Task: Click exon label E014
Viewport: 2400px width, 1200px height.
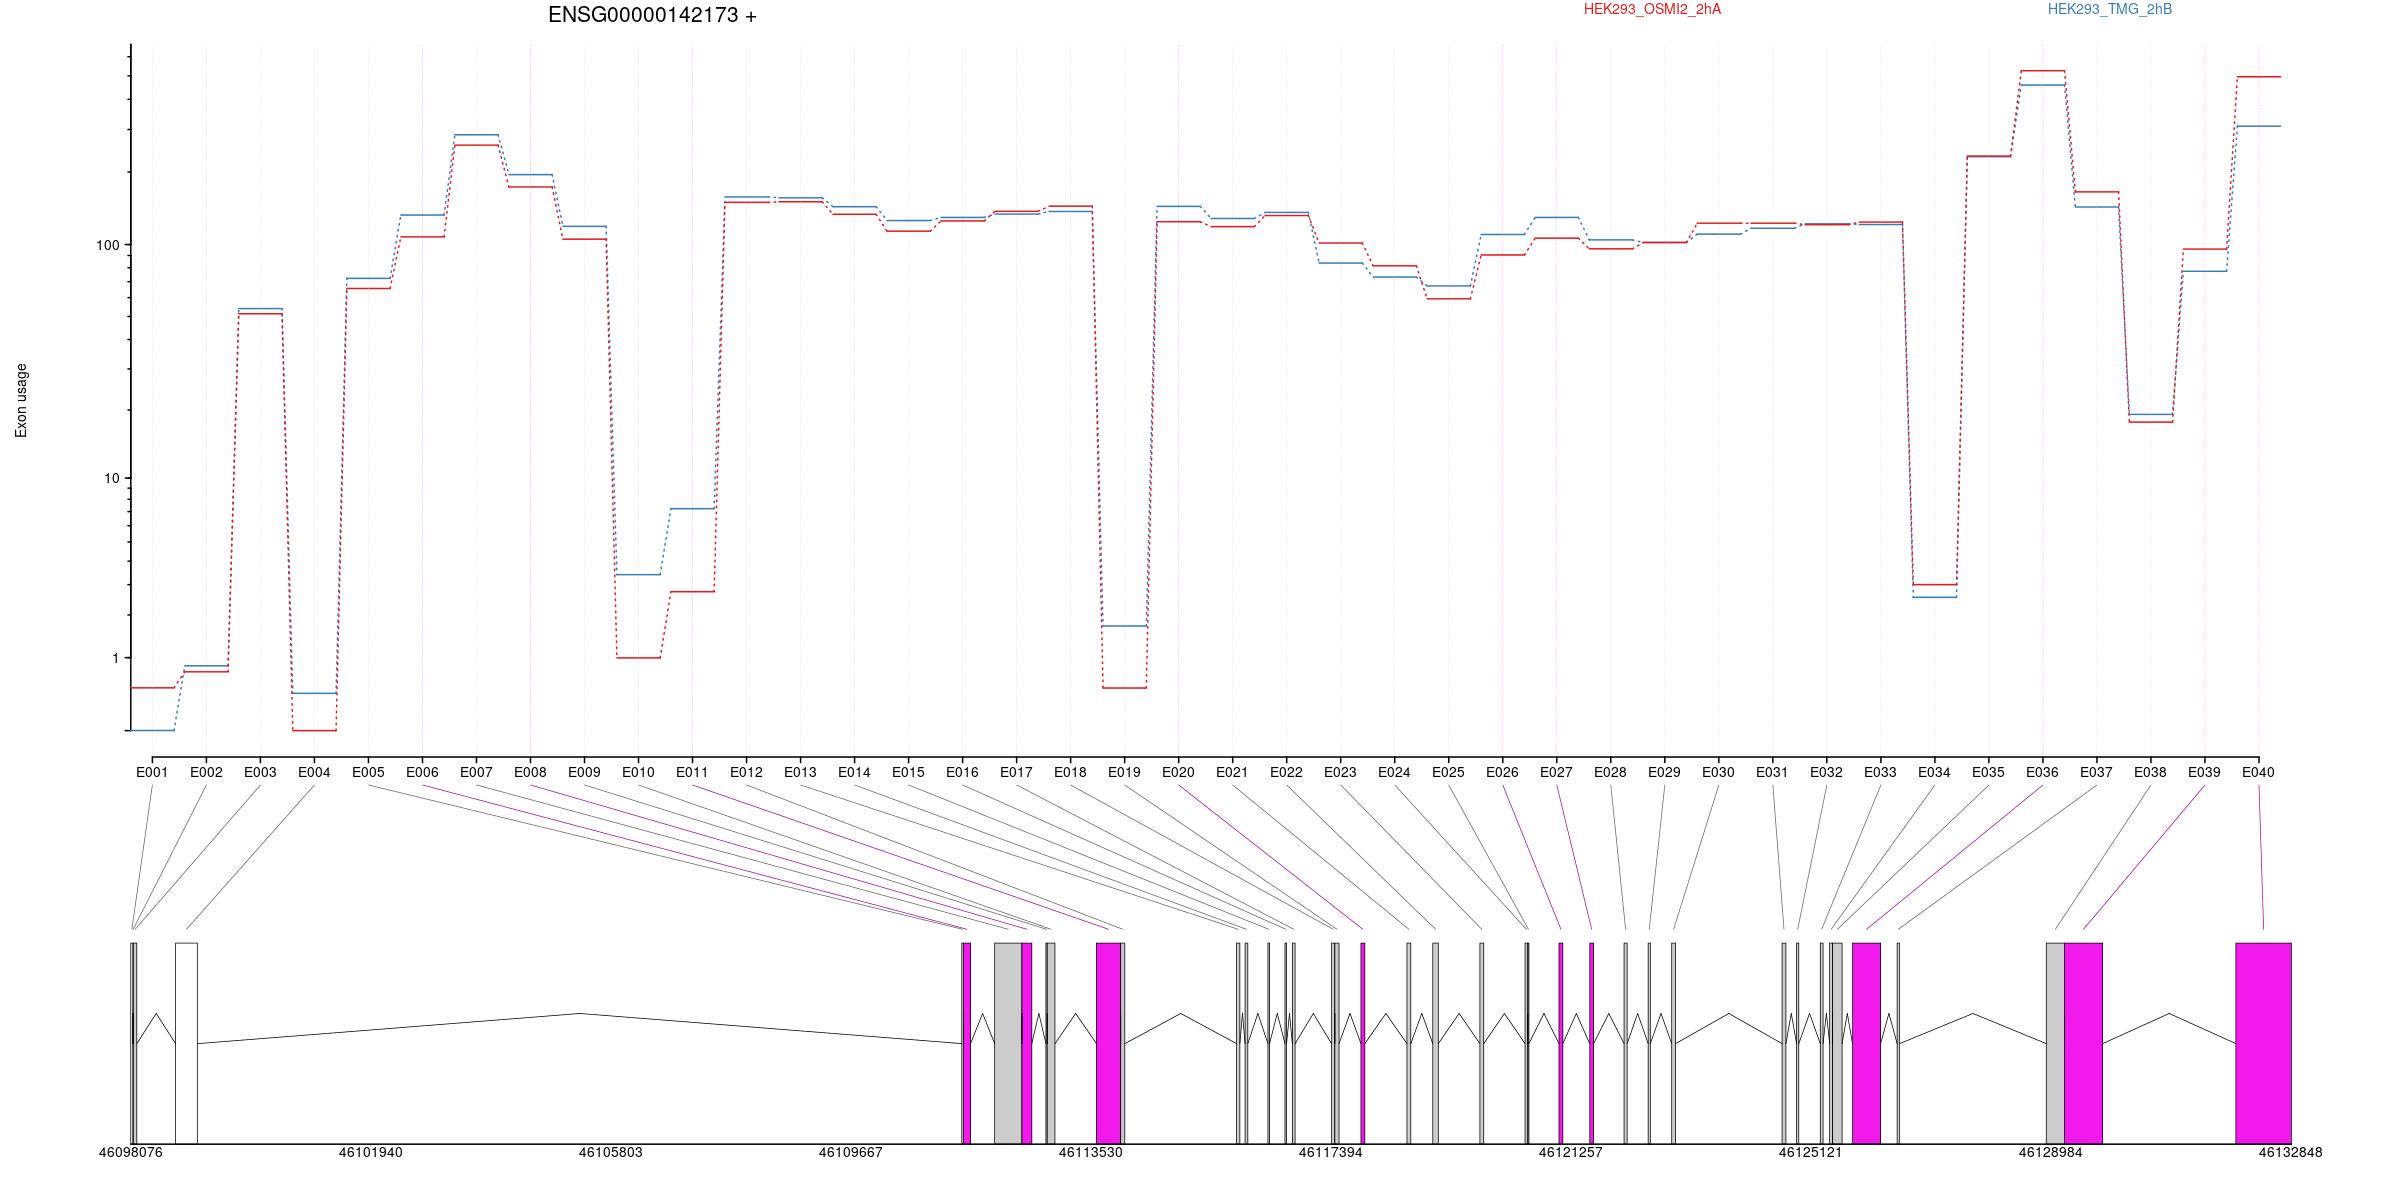Action: click(854, 772)
